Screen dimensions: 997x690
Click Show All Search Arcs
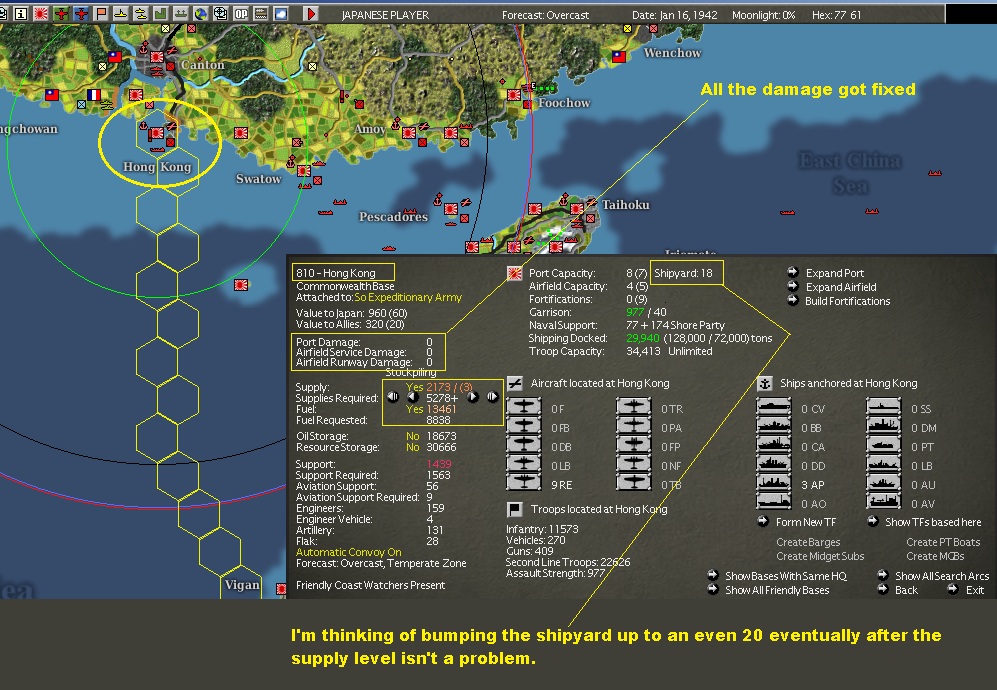point(933,576)
